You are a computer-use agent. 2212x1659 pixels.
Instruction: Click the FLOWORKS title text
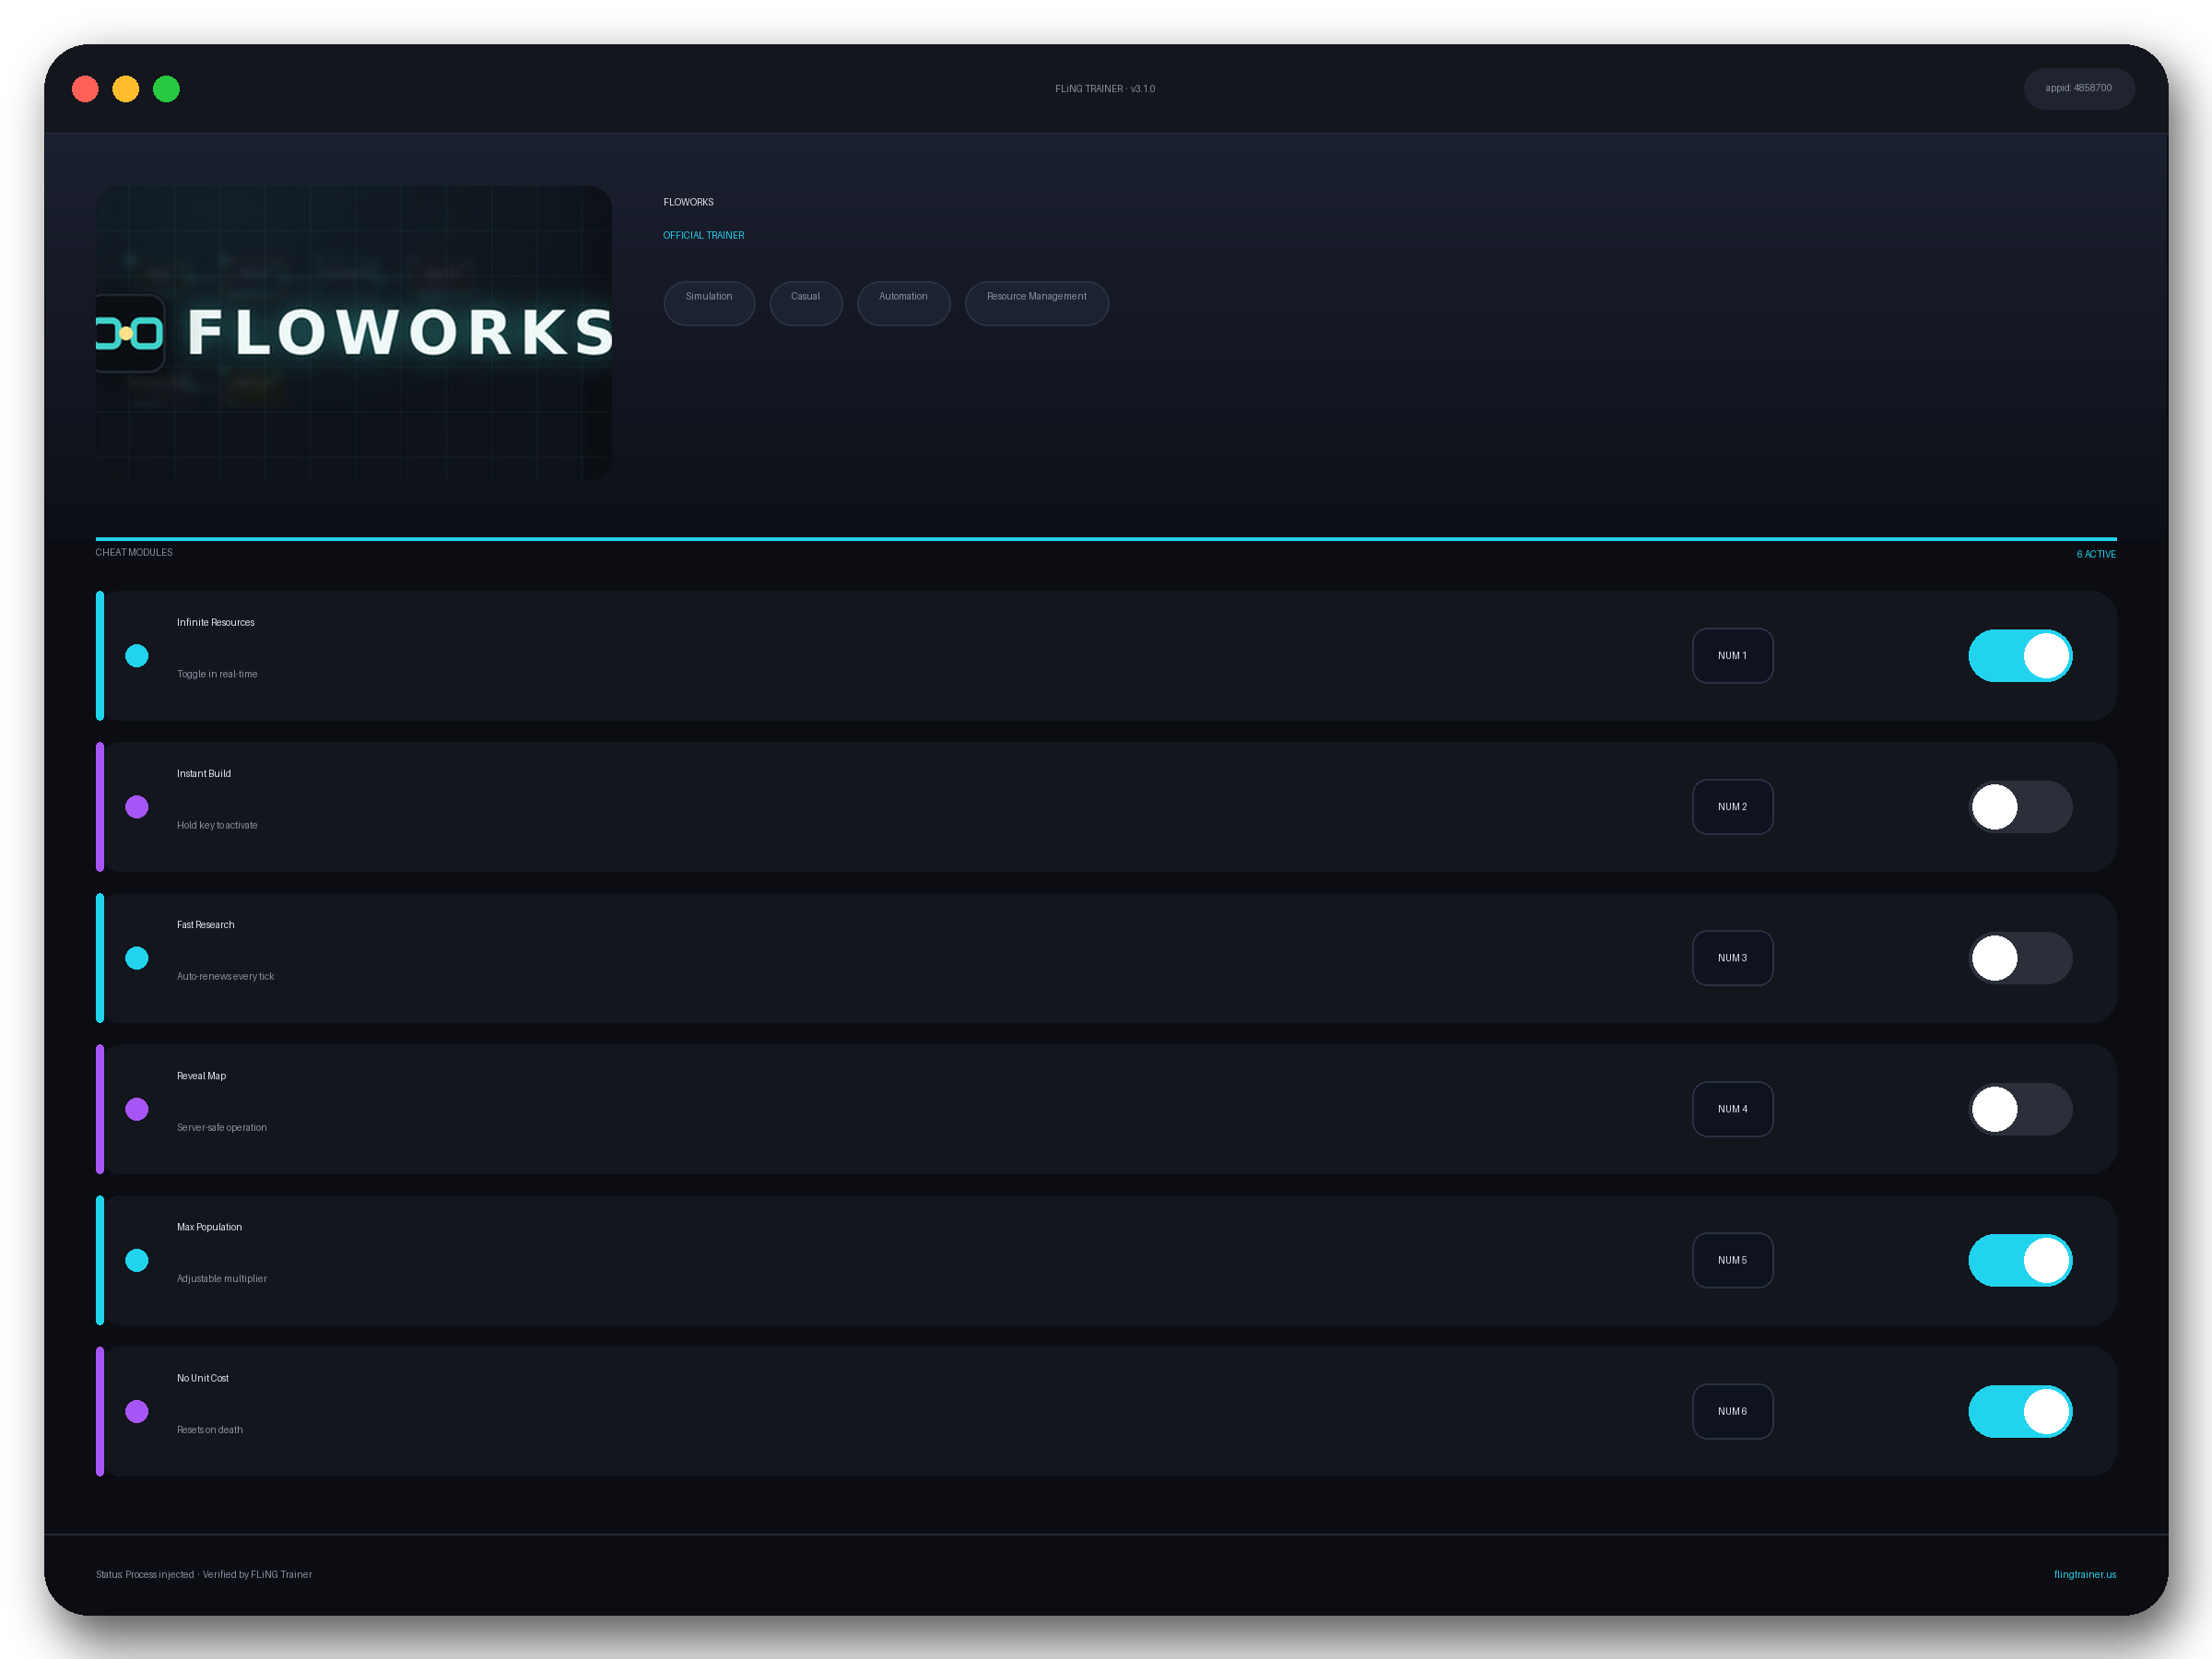[689, 202]
